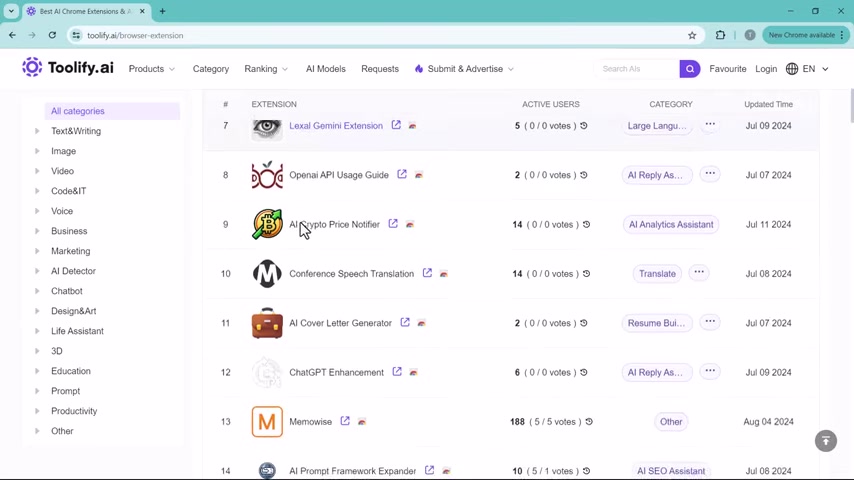Viewport: 854px width, 480px height.
Task: View user history icon for Memowise row
Action: click(x=589, y=422)
